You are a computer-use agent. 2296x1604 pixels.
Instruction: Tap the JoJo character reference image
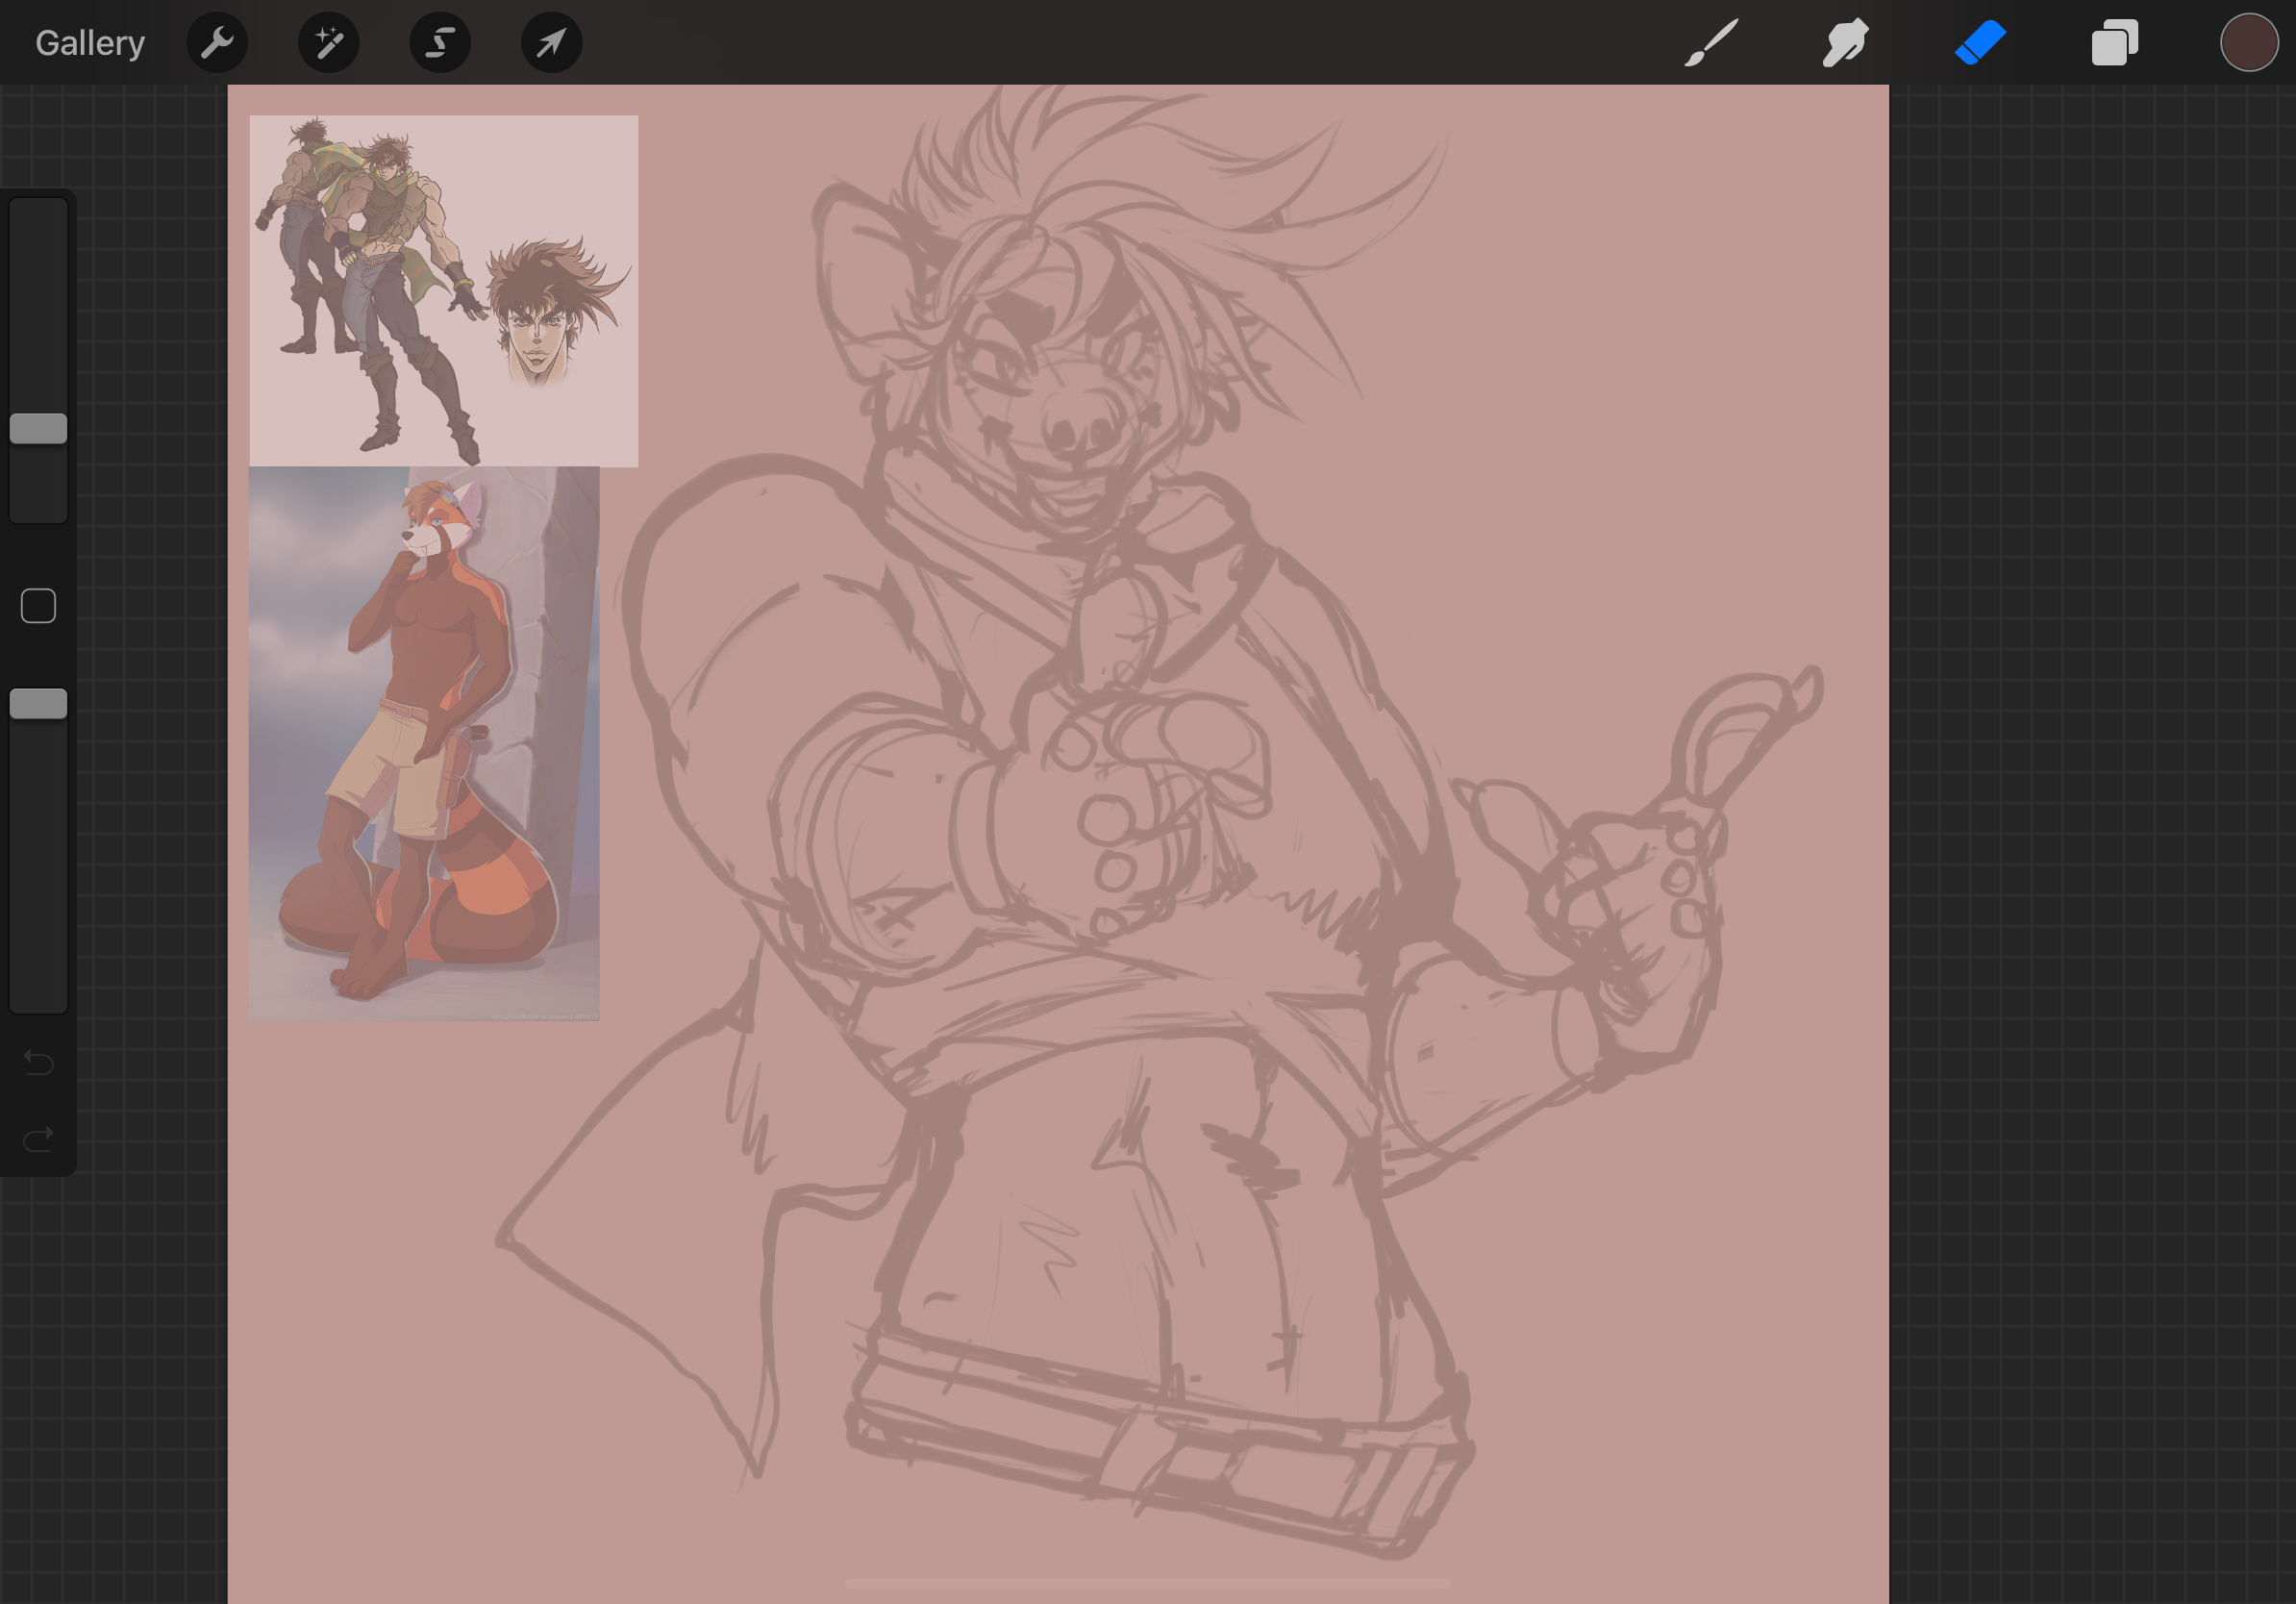pyautogui.click(x=443, y=290)
